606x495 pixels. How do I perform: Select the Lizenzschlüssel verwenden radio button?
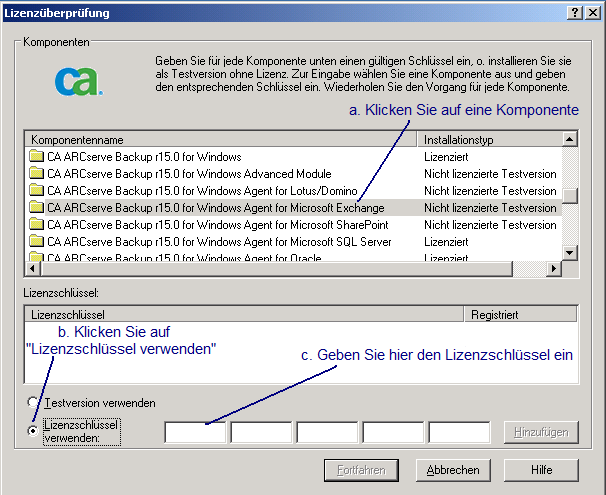[x=33, y=430]
